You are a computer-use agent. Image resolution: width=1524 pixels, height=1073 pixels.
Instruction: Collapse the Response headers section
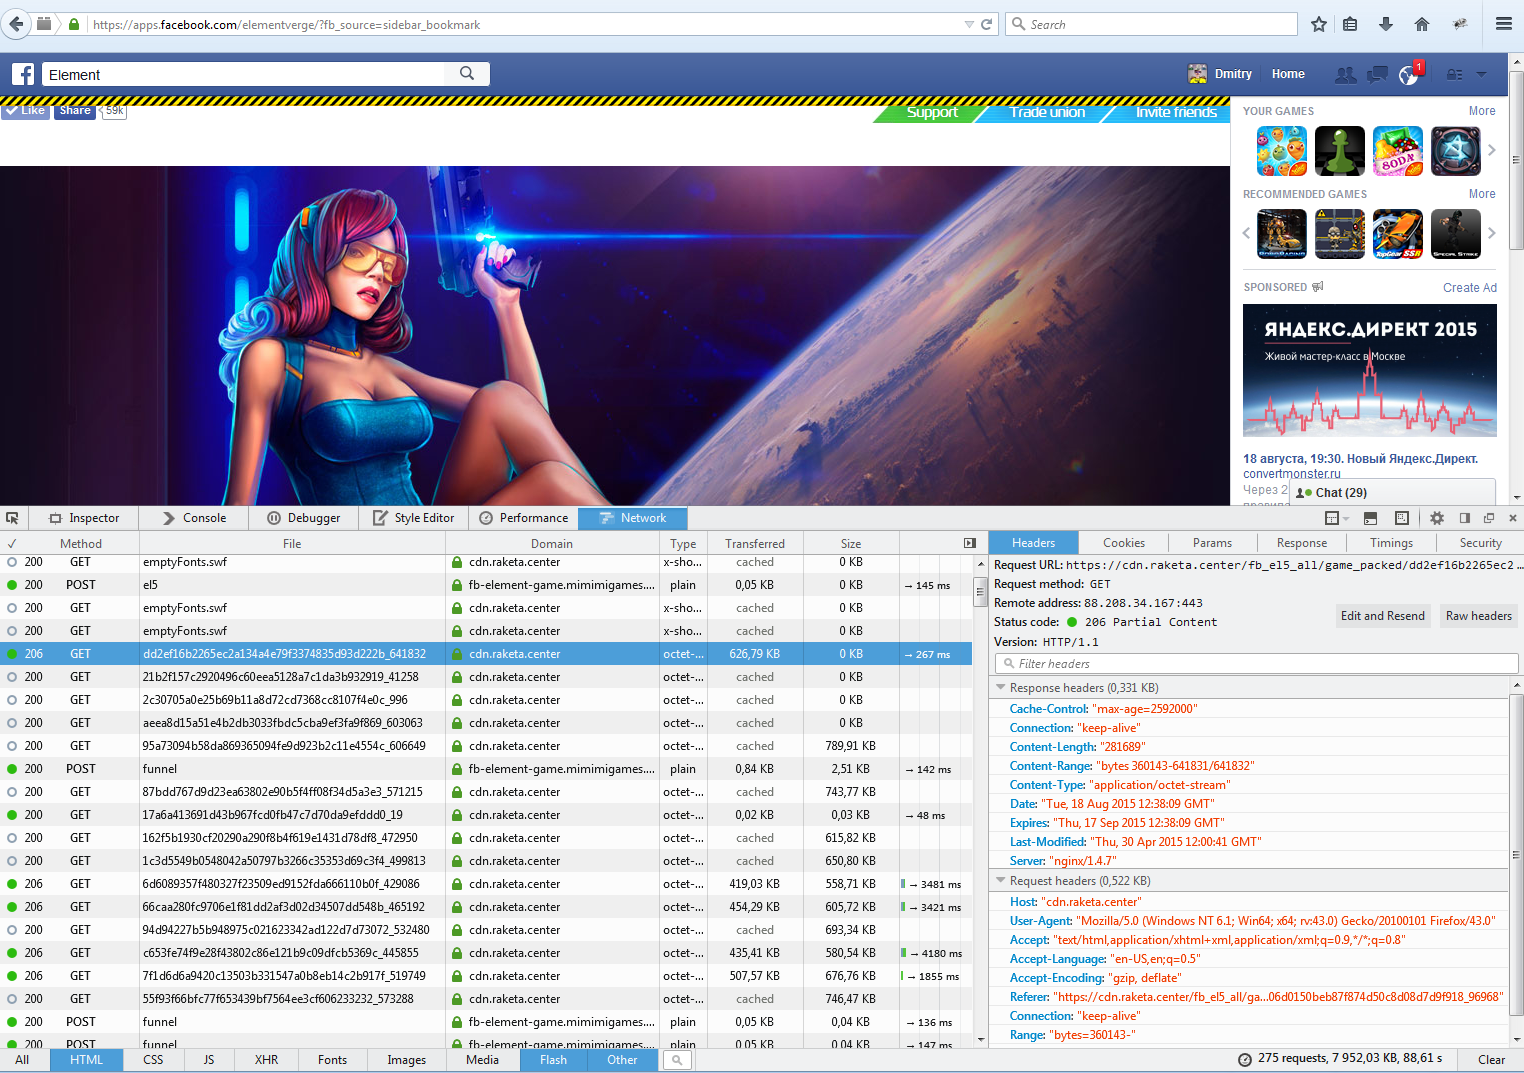(x=1001, y=687)
